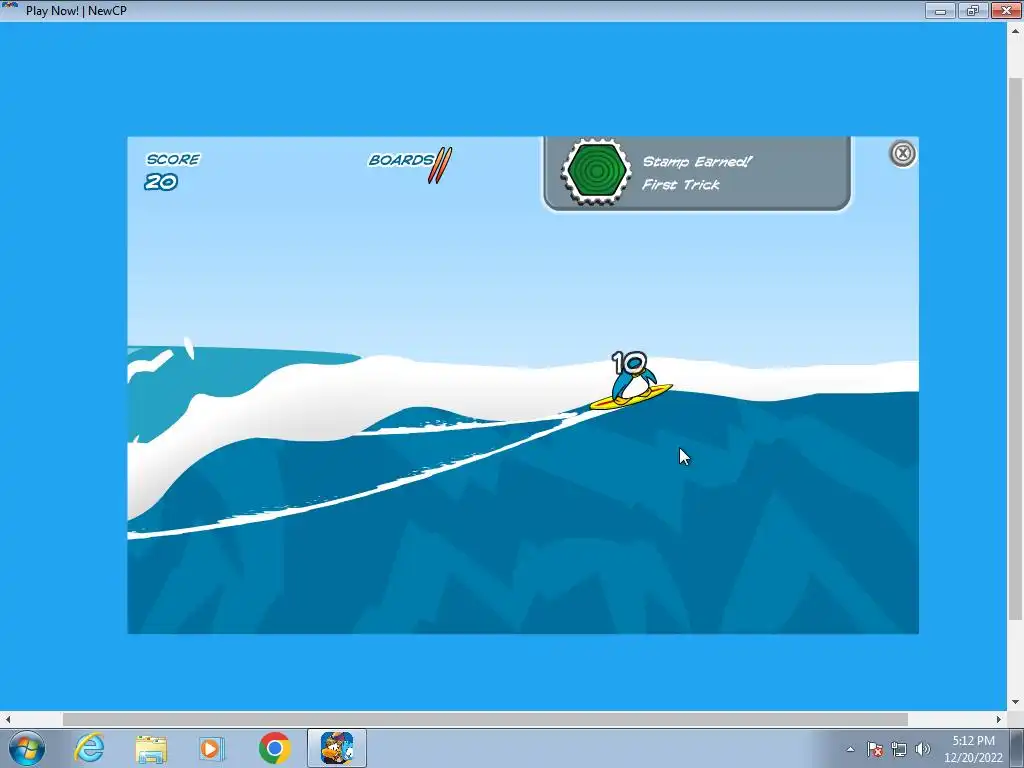Click the BOARDS label
Viewport: 1024px width, 768px height.
click(400, 160)
